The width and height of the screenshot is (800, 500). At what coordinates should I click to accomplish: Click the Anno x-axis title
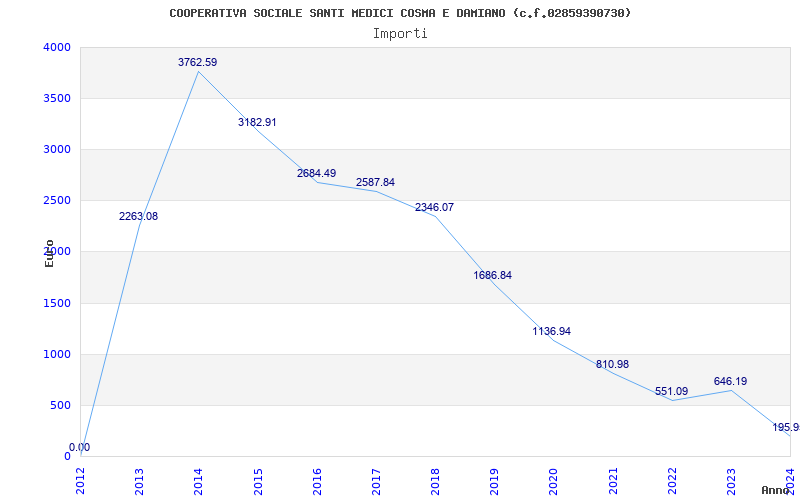tap(776, 490)
